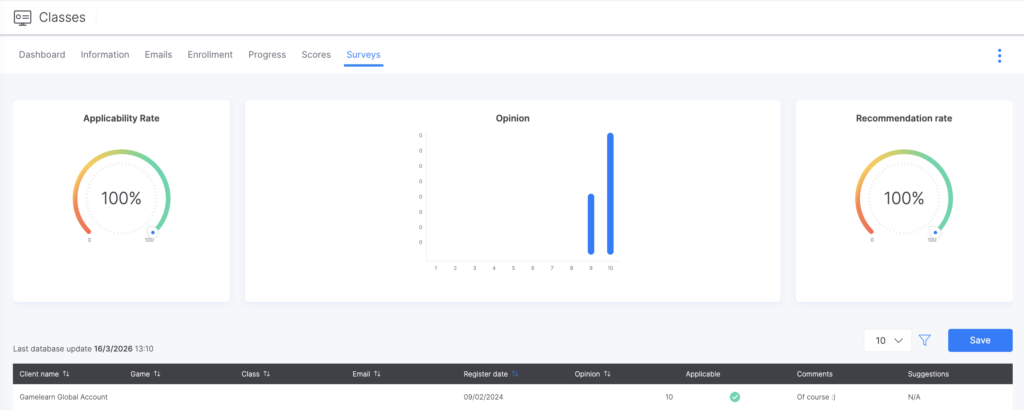Click the Classes monitor icon
This screenshot has height=410, width=1024.
[x=22, y=17]
